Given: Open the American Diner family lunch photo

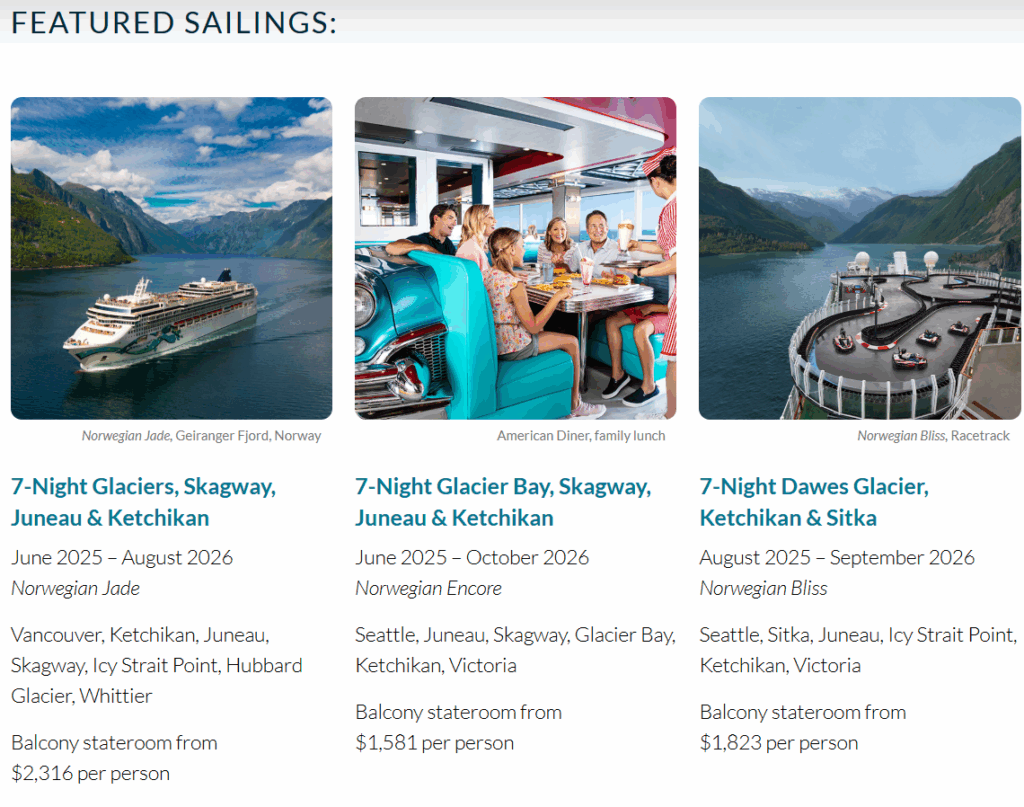Looking at the screenshot, I should click(515, 258).
